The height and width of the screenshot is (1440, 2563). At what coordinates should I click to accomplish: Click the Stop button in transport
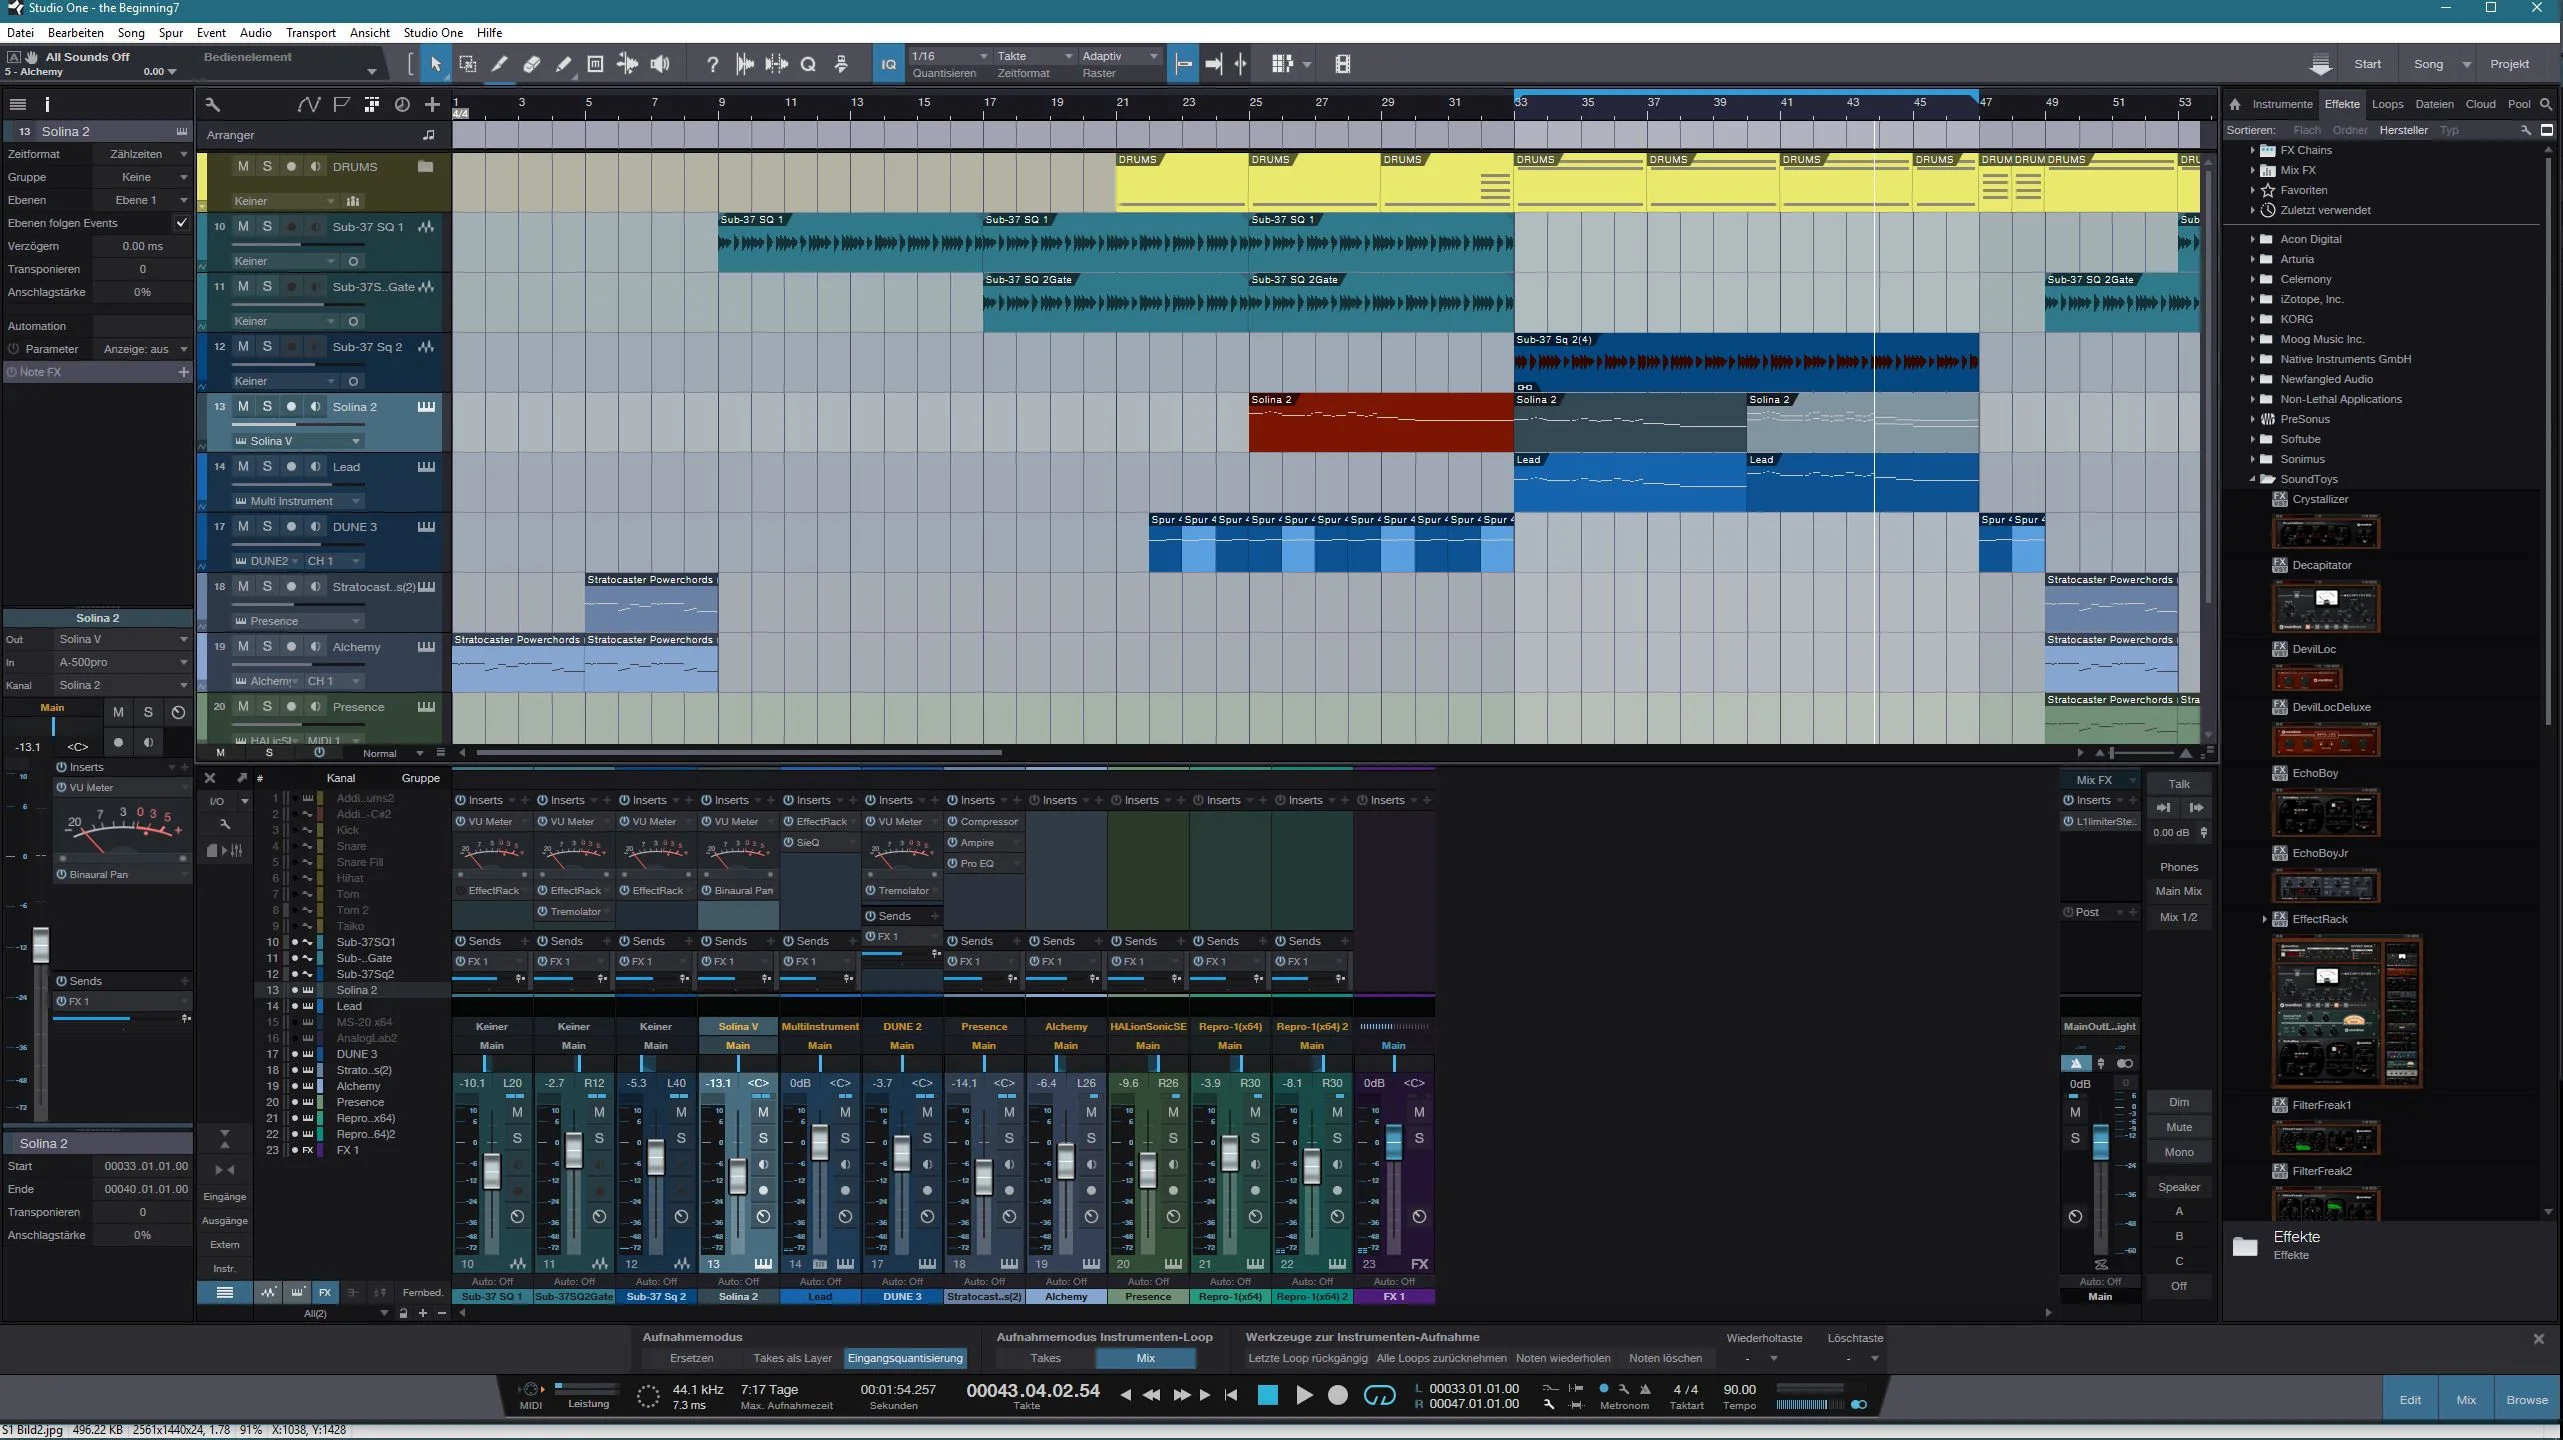(1267, 1395)
